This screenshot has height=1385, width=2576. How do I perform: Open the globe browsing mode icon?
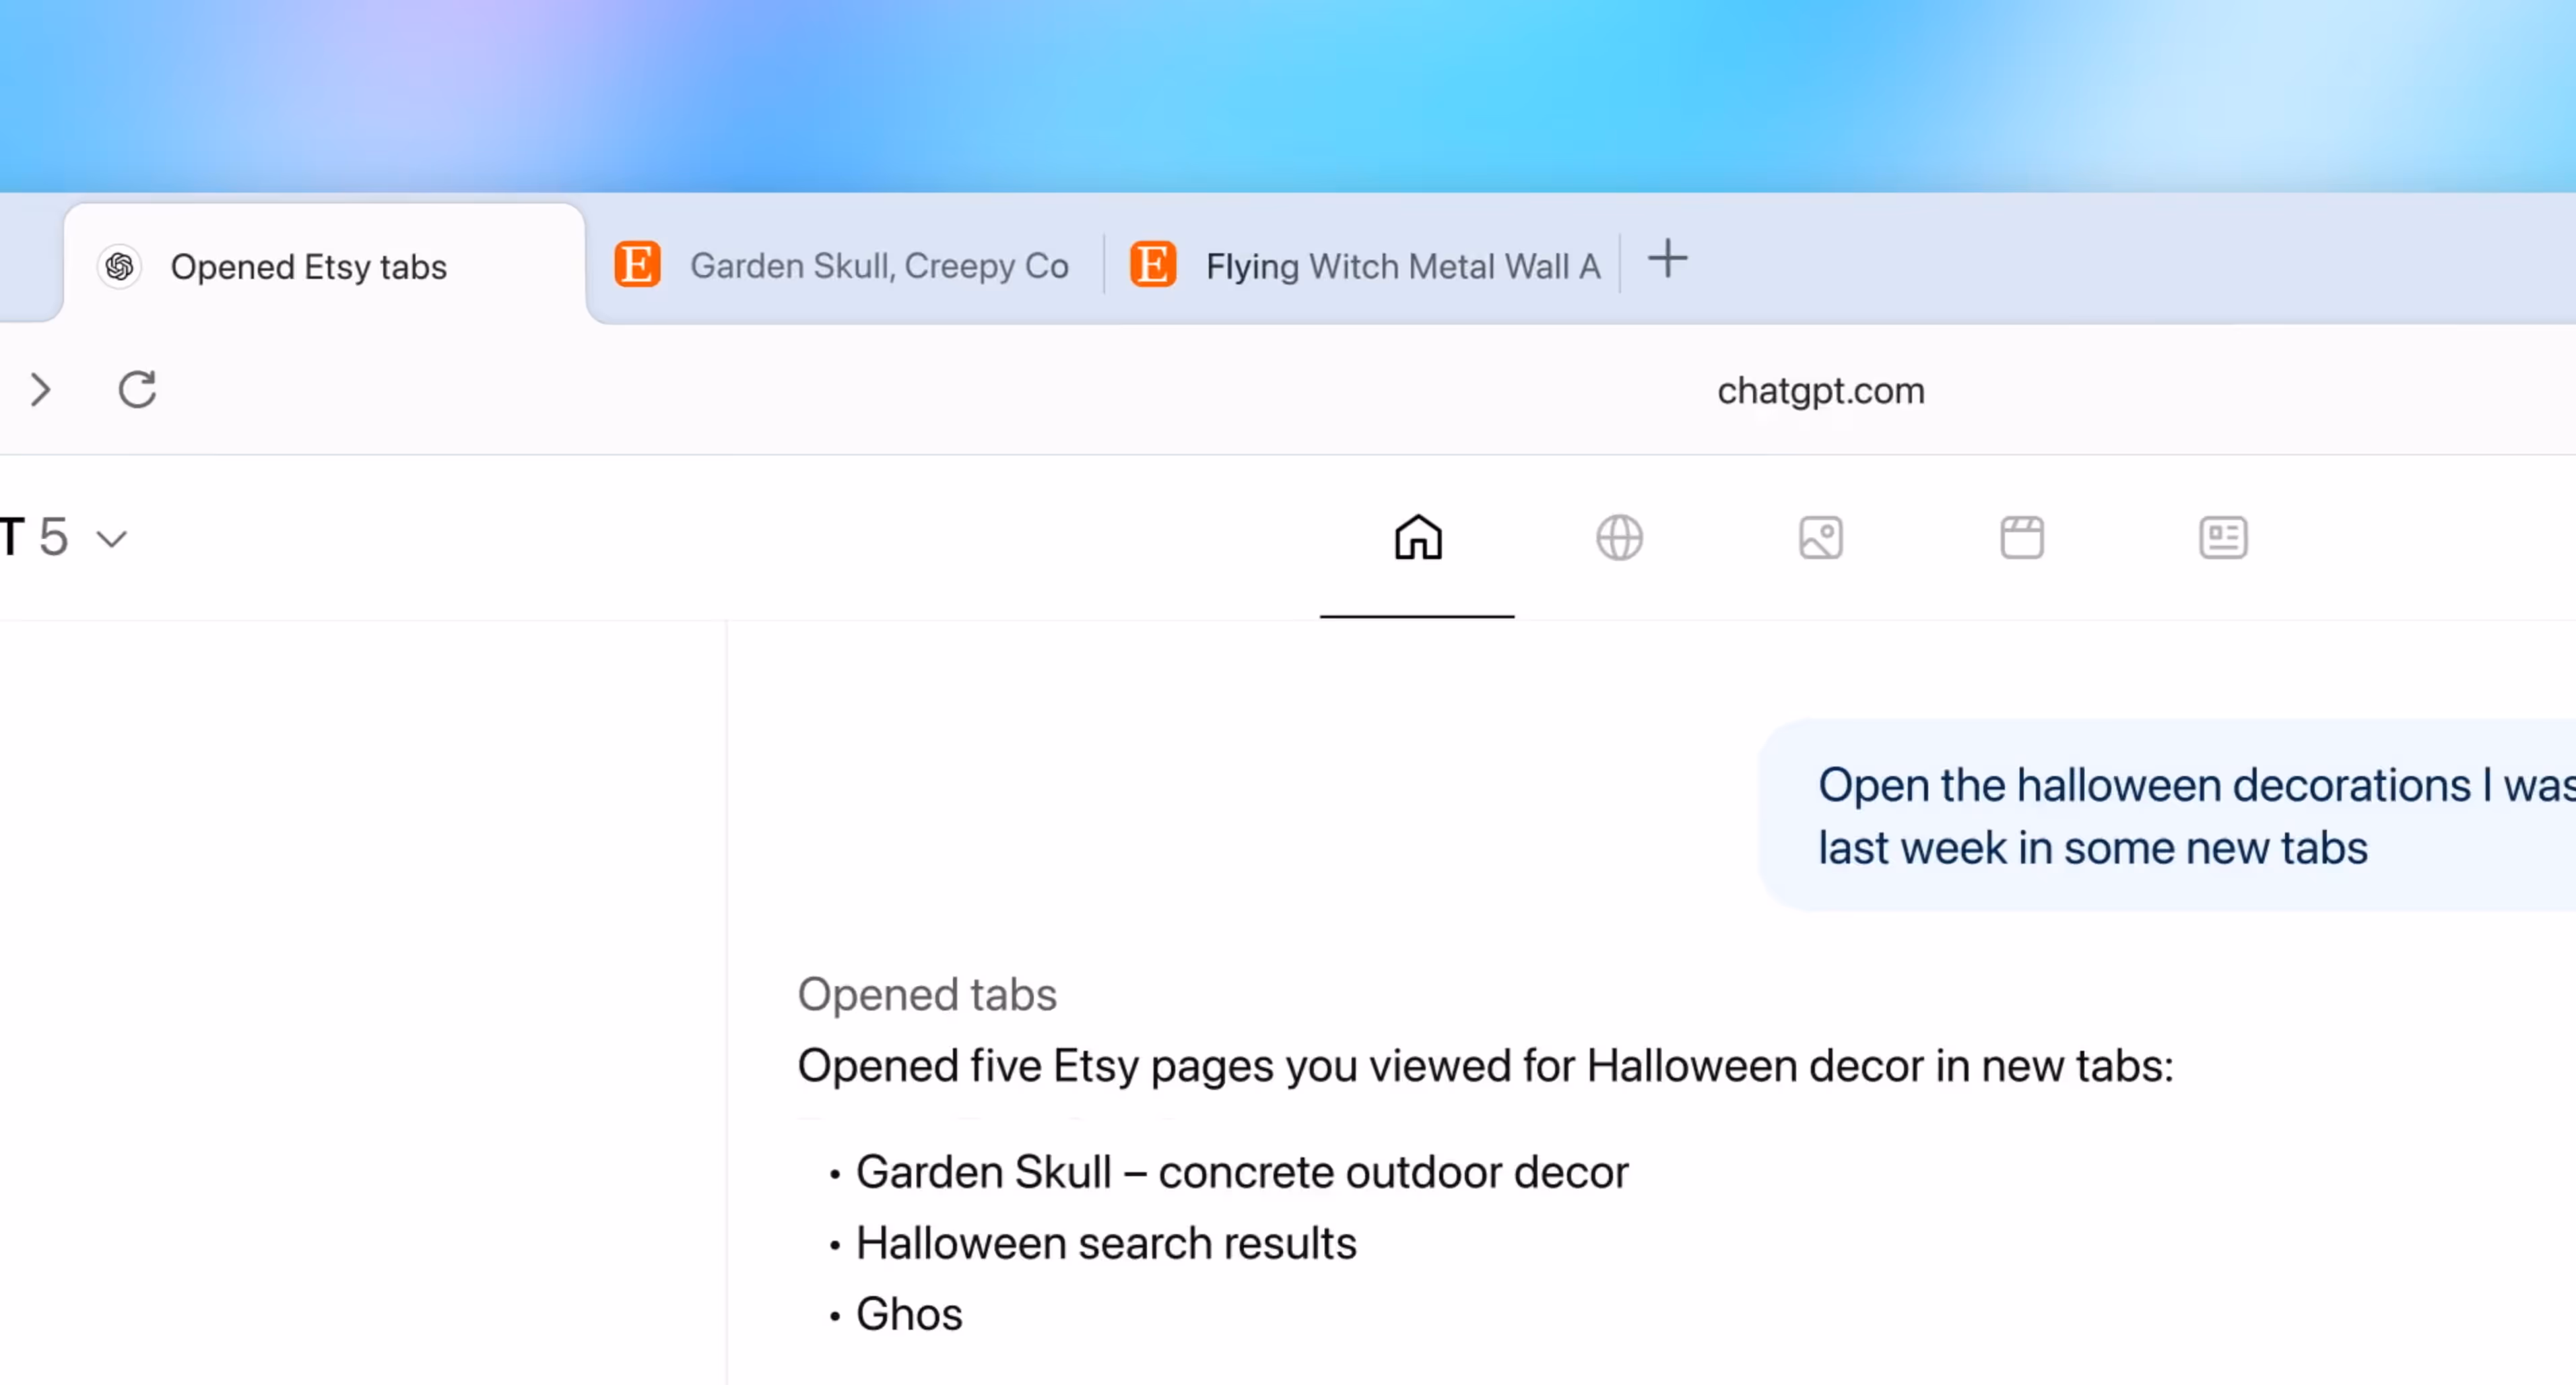1618,537
